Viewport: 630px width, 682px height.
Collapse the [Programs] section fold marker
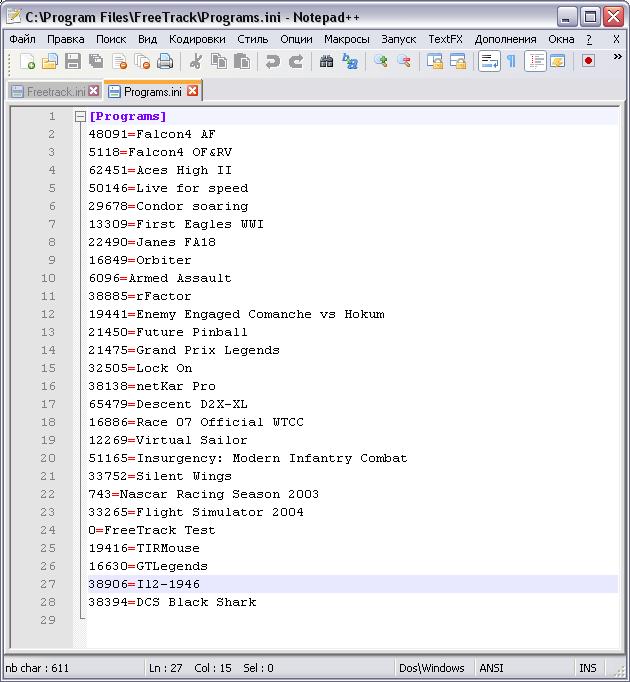pos(80,117)
